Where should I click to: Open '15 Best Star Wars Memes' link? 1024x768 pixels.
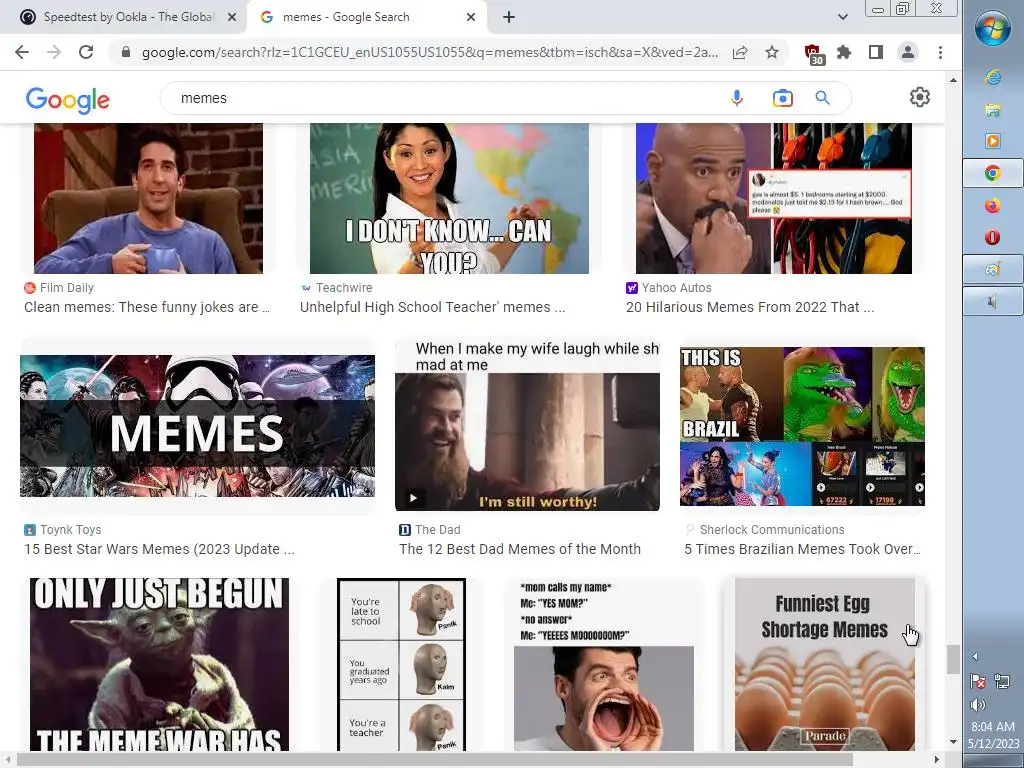coord(159,549)
